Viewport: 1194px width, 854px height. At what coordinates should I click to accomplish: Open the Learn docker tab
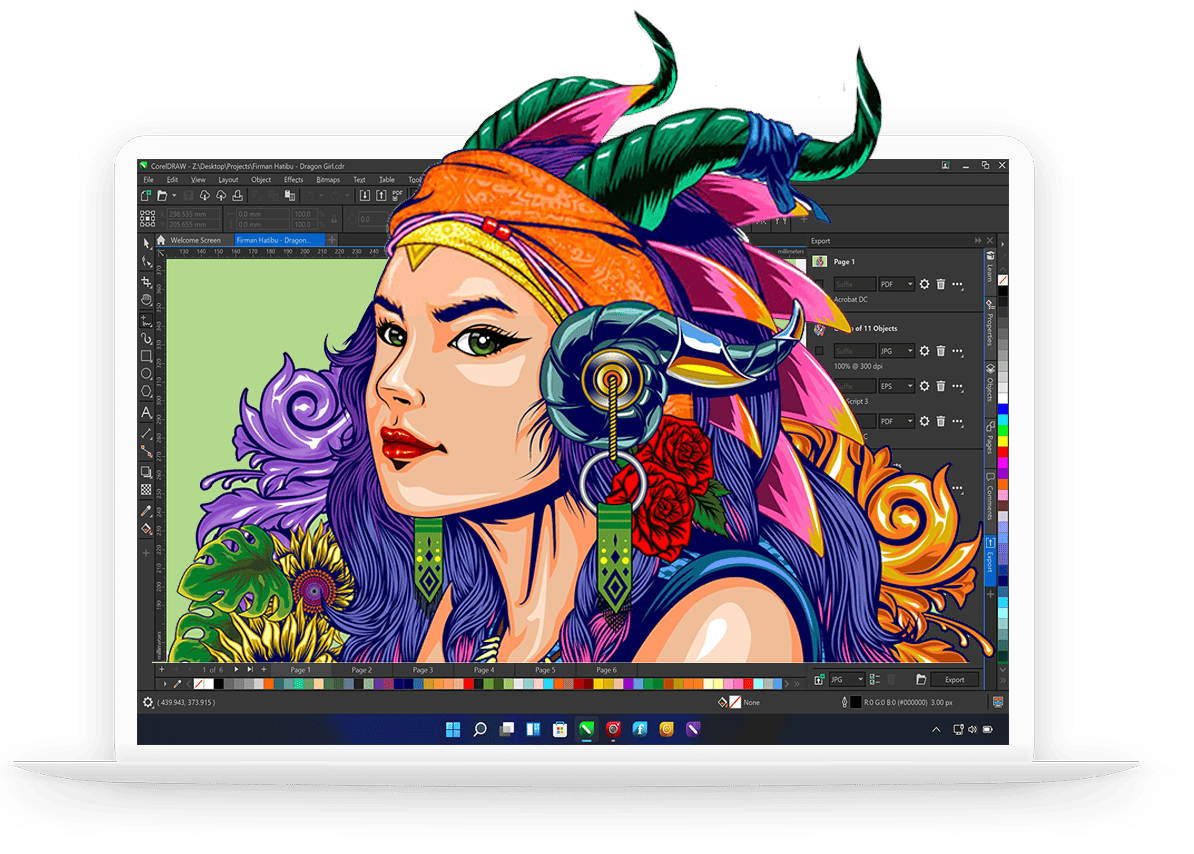point(990,267)
